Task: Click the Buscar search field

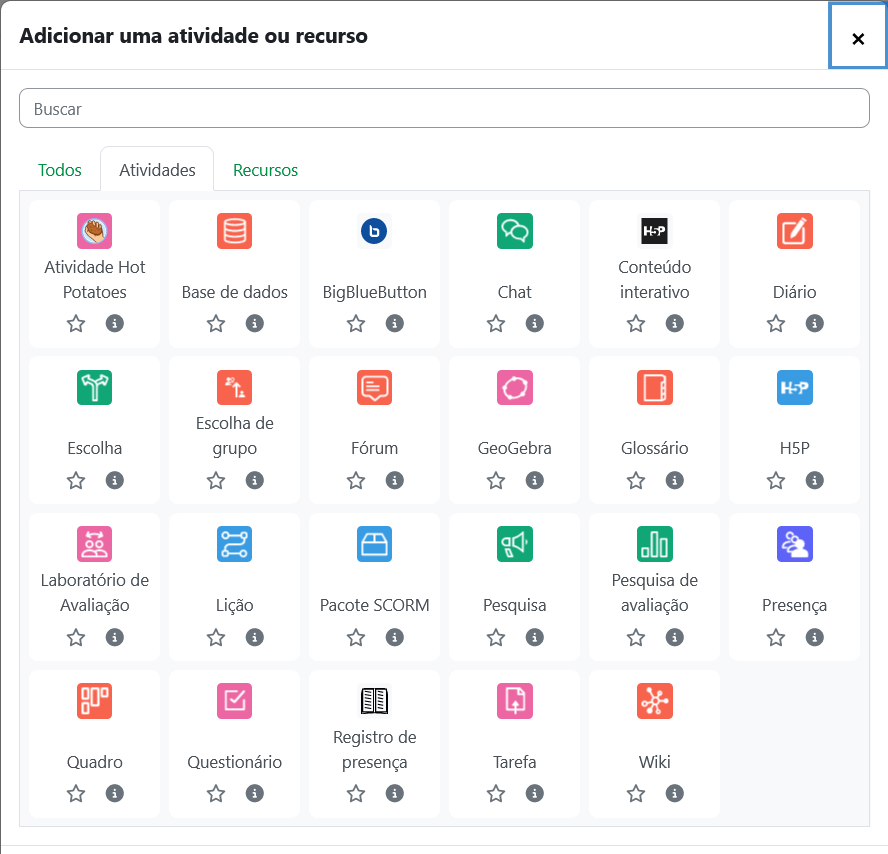Action: click(x=444, y=108)
